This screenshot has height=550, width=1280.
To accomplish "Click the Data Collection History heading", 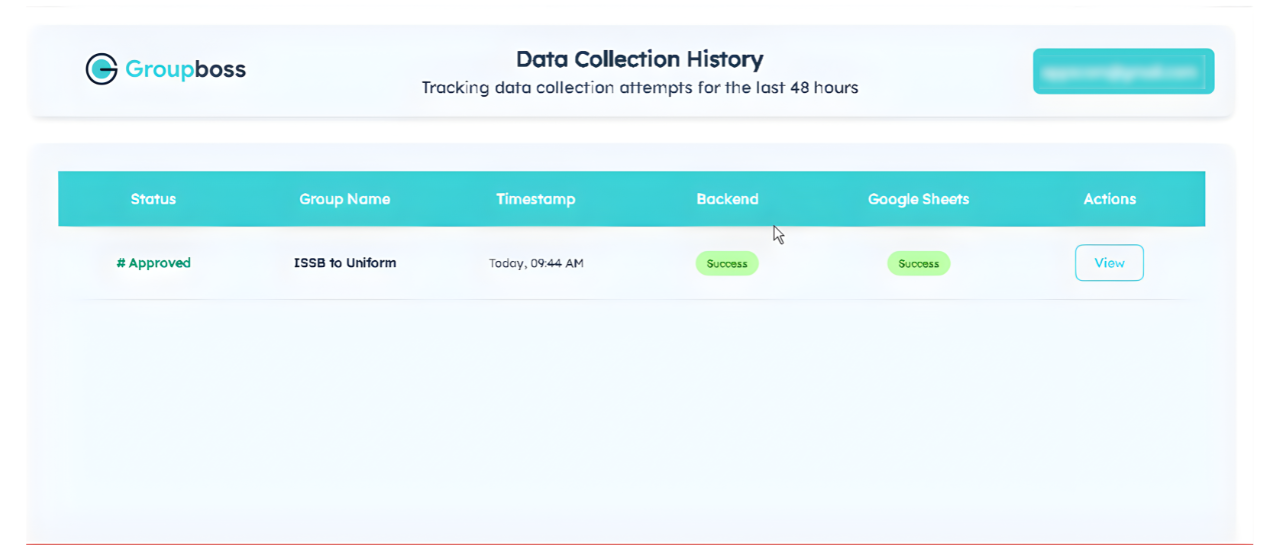I will (x=639, y=59).
